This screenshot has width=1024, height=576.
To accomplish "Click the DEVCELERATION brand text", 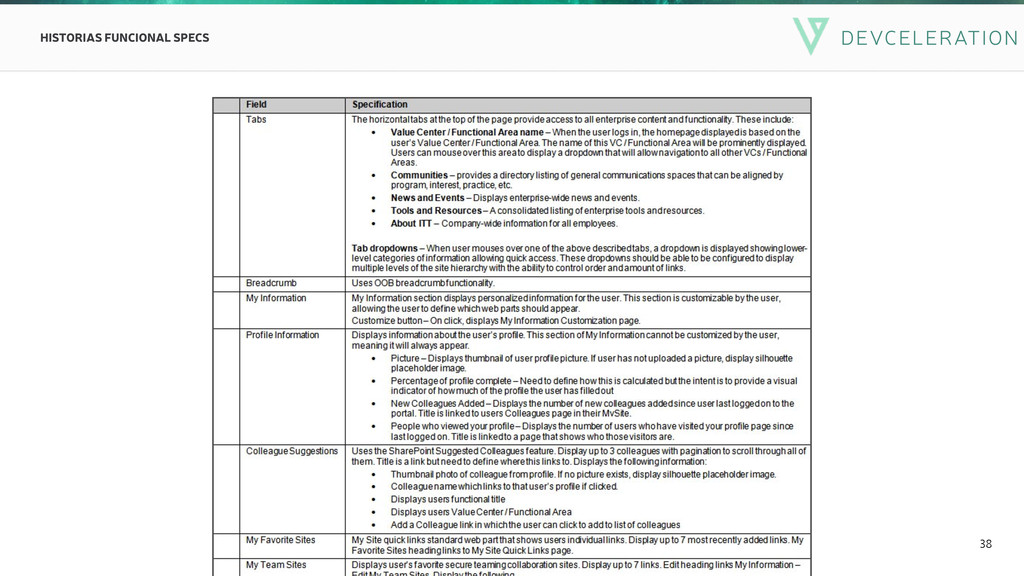I will pos(929,38).
